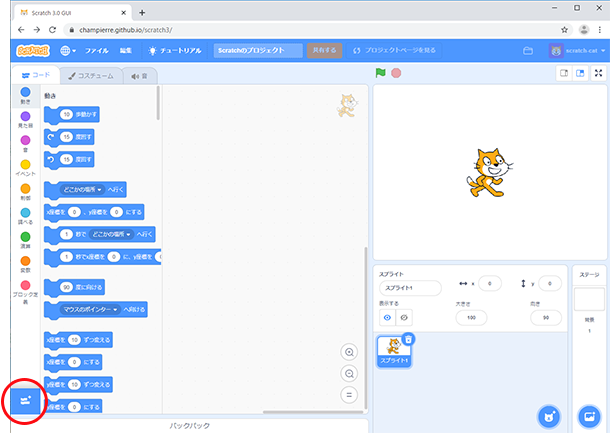Open the globe language menu

coord(68,51)
